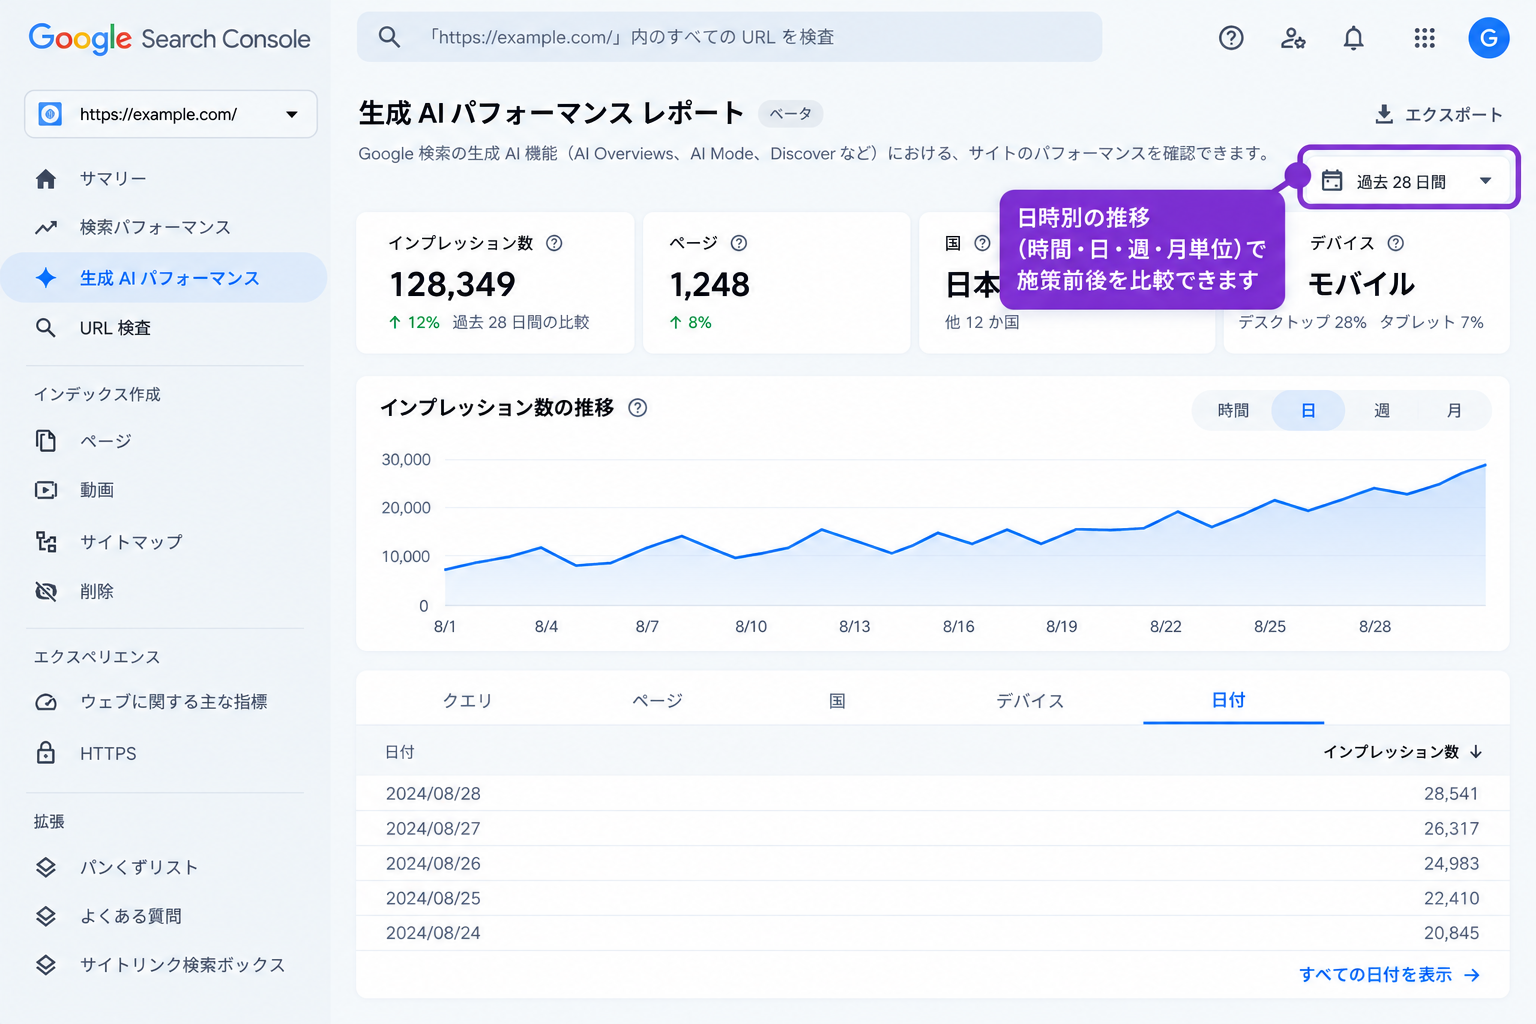
Task: Sort by インプレッション数 column arrow
Action: (x=1476, y=752)
